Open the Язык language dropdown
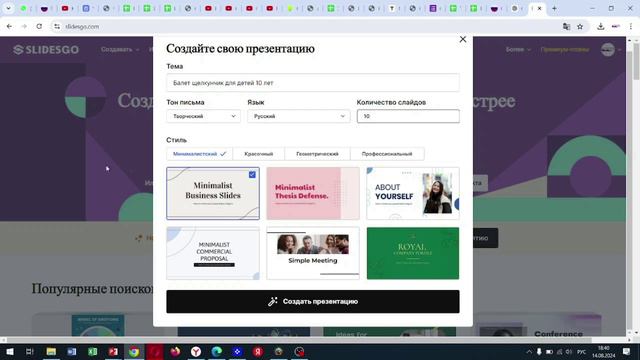The height and width of the screenshot is (360, 640). coord(298,116)
